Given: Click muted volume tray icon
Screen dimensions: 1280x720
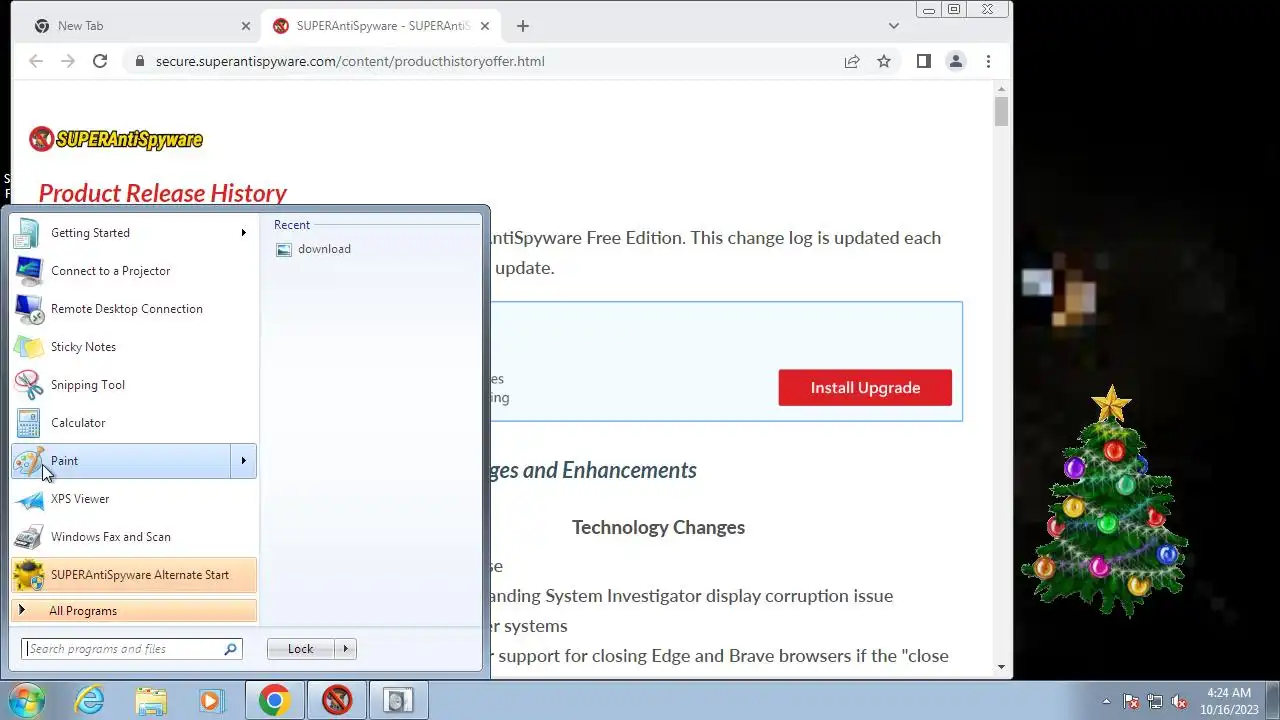Looking at the screenshot, I should point(1179,701).
